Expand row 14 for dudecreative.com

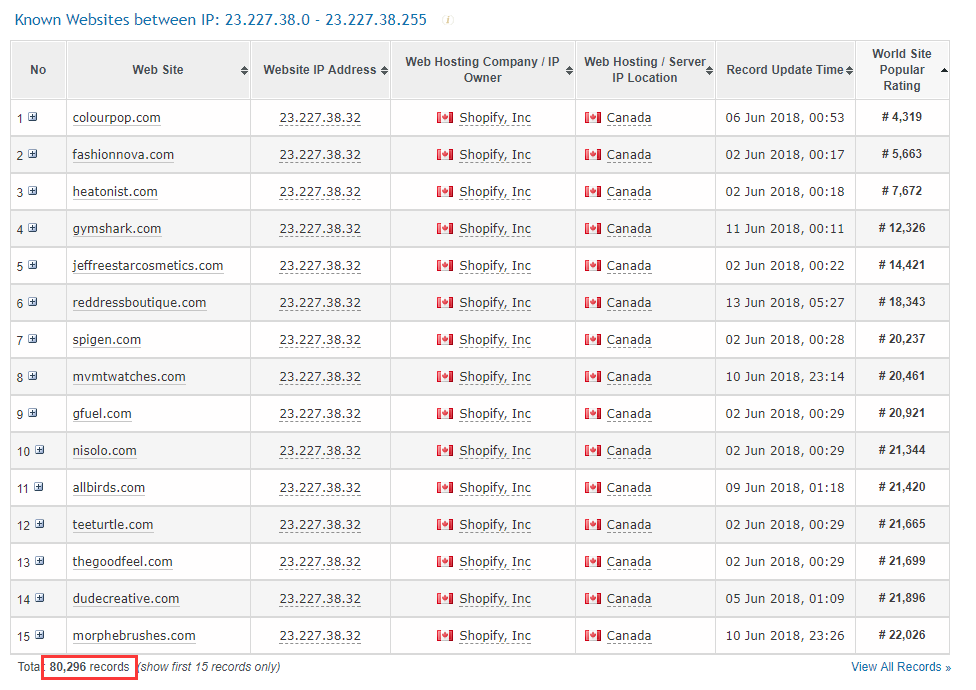(x=39, y=598)
